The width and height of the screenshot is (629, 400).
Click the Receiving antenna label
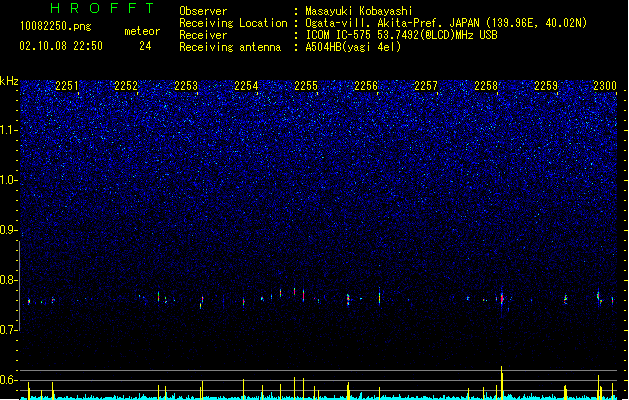[230, 47]
